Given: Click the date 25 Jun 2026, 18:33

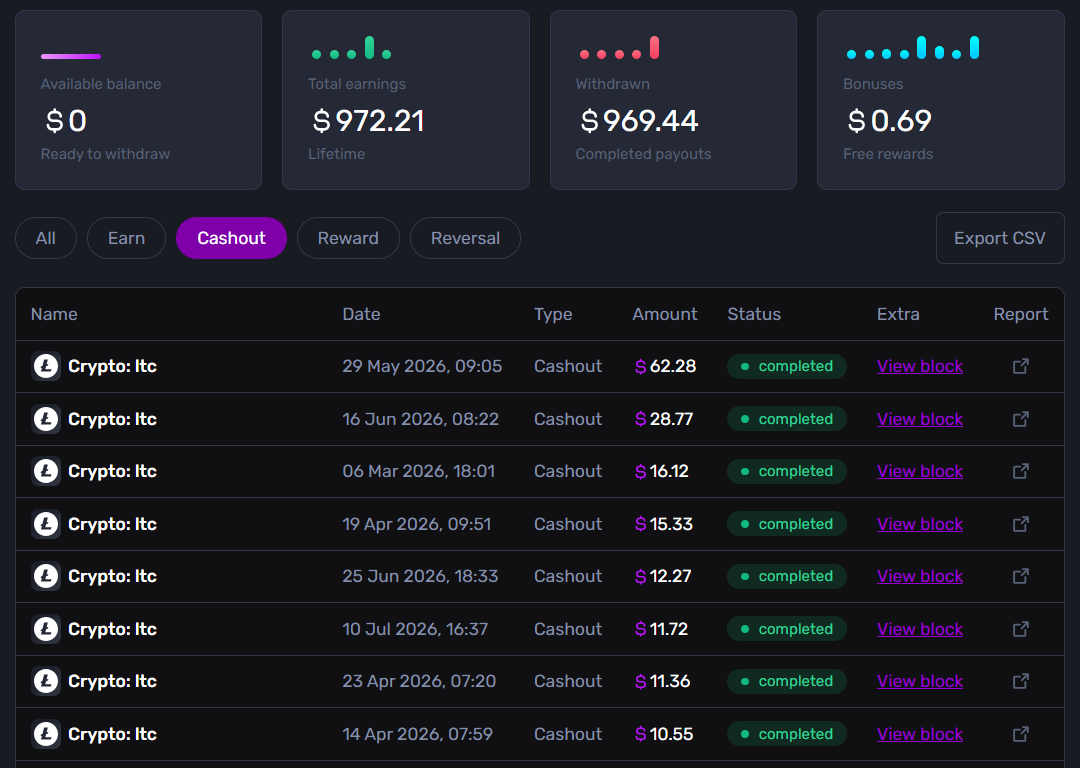Looking at the screenshot, I should click(x=420, y=577).
